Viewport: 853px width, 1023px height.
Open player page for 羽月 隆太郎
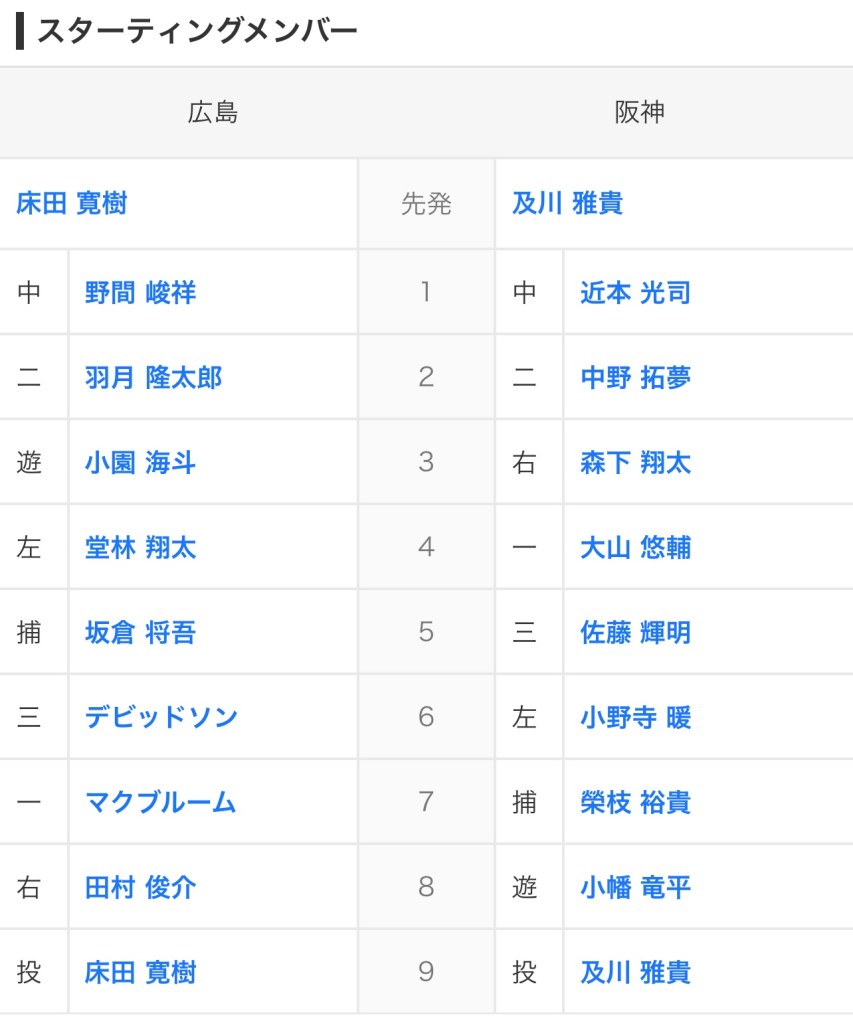coord(153,378)
